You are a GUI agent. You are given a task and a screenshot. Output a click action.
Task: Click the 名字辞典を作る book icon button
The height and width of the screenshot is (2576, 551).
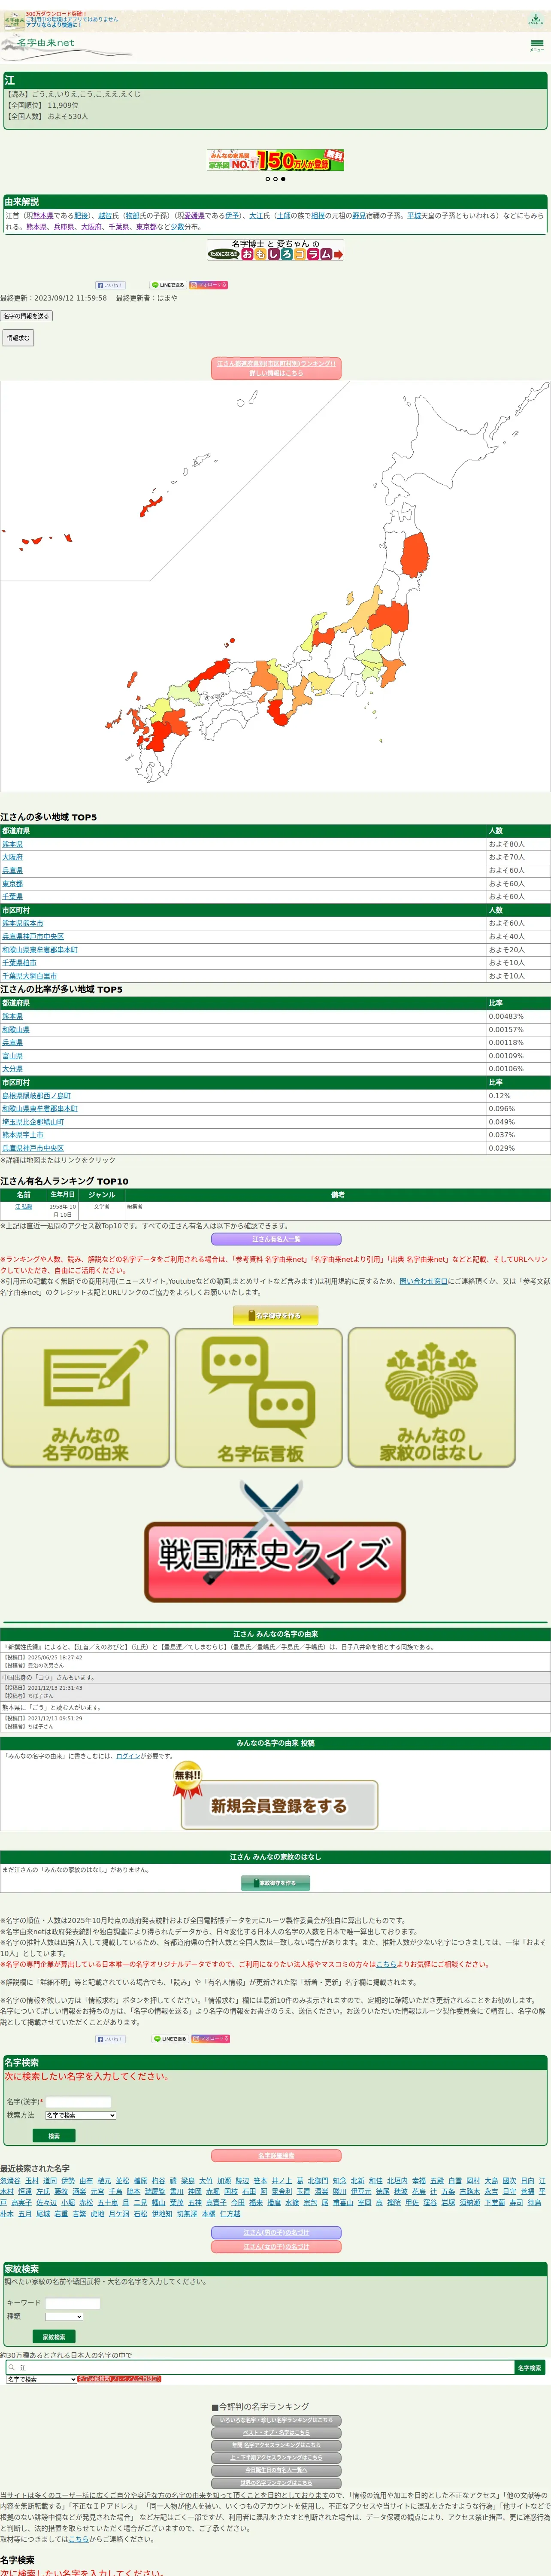[x=275, y=1315]
